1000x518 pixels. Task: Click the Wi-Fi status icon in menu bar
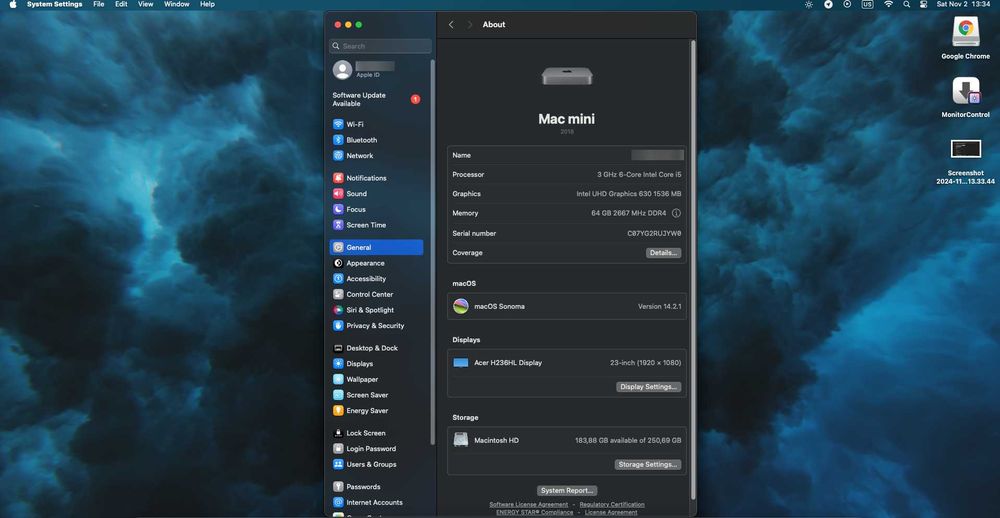(x=888, y=4)
